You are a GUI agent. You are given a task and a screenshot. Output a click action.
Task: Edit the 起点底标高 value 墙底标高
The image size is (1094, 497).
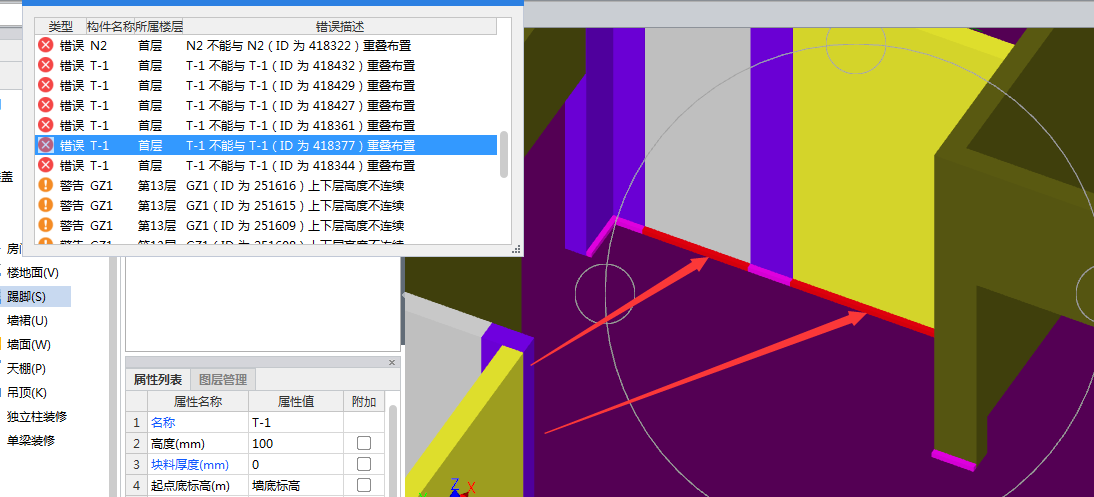point(295,485)
